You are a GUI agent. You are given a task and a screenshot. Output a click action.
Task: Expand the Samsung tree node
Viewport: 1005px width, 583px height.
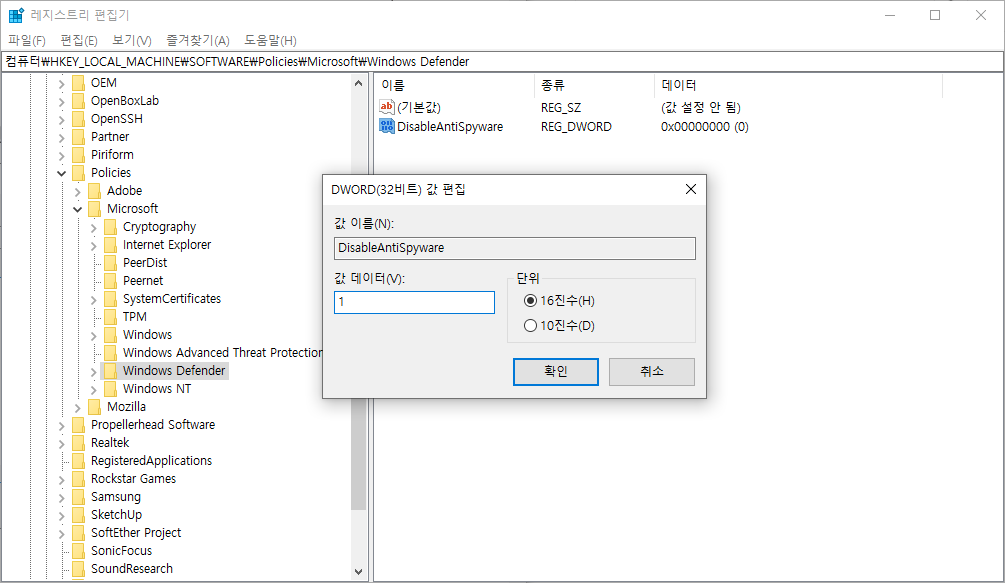coord(61,496)
